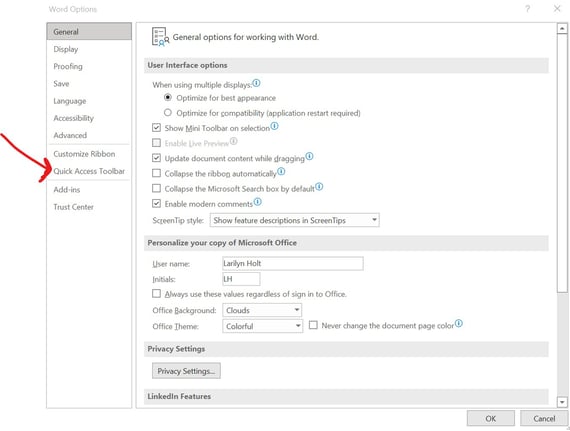Open the Display category
Viewport: 570px width, 431px height.
click(89, 49)
